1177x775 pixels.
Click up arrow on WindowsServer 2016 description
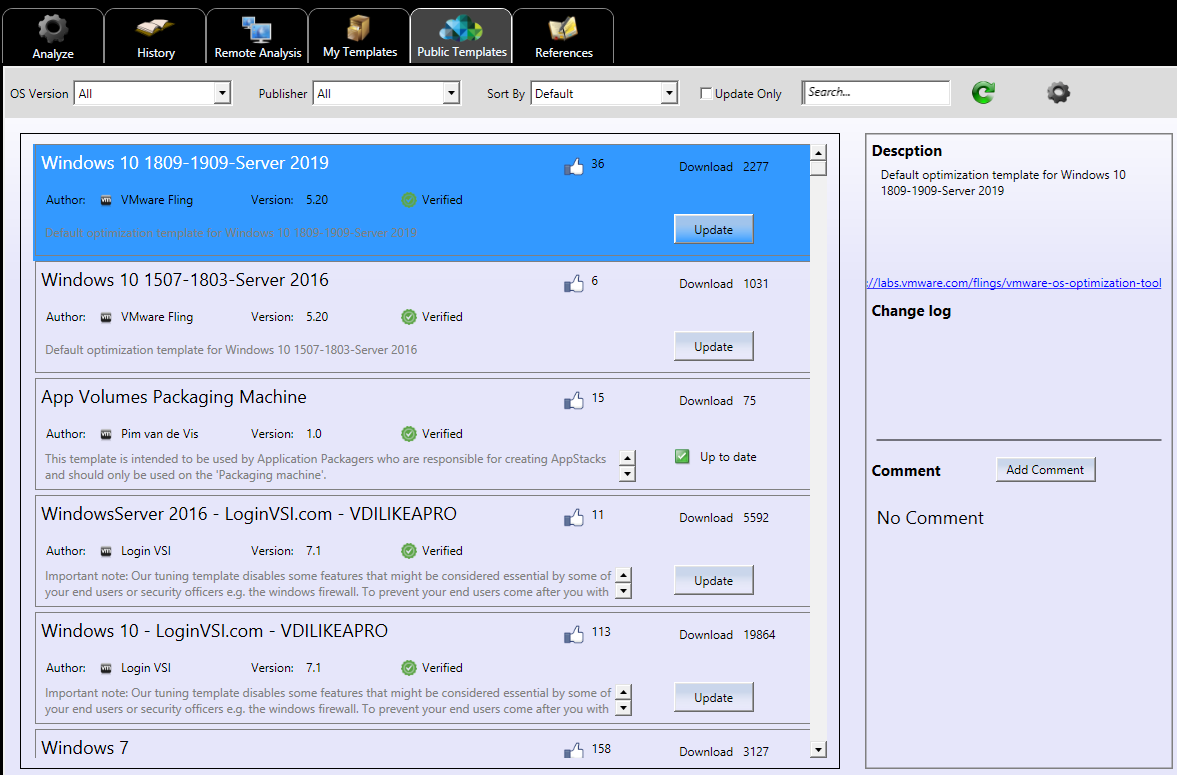coord(622,576)
